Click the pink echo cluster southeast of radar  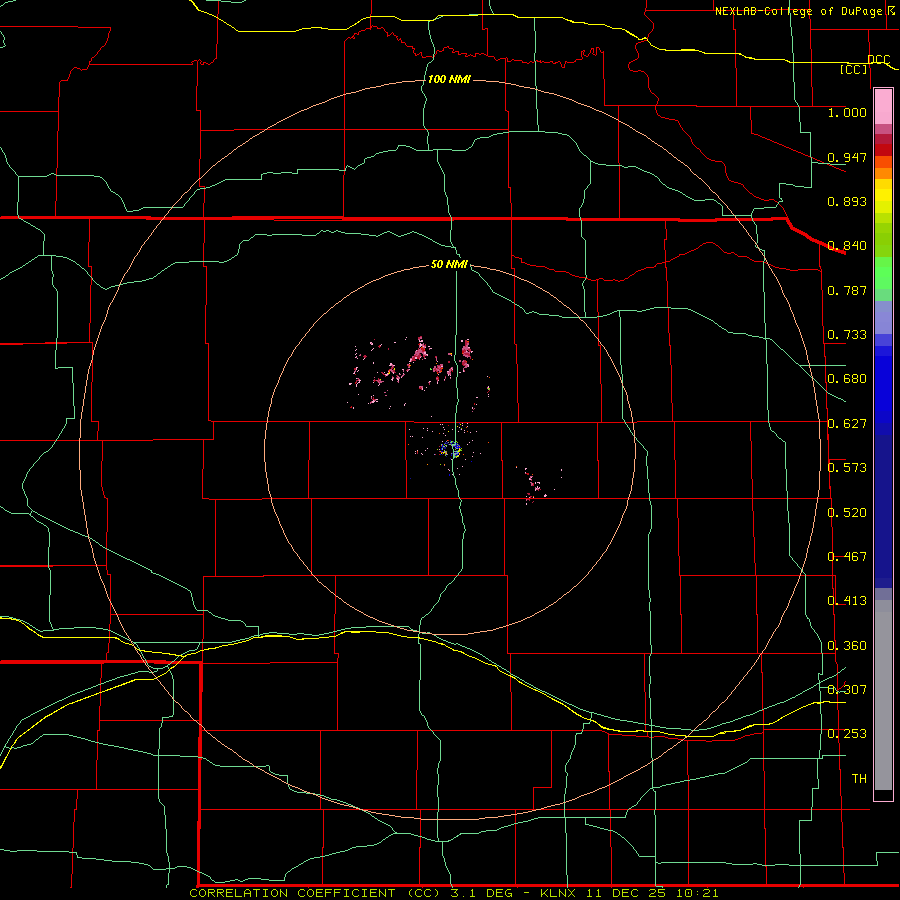(535, 485)
